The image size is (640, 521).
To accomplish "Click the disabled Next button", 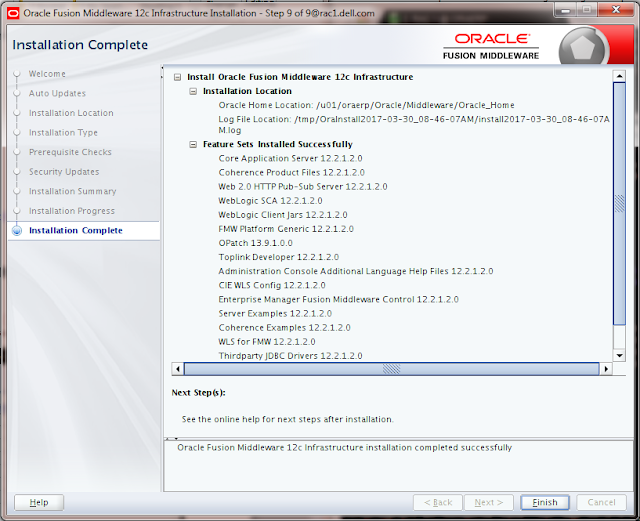I will [x=489, y=502].
